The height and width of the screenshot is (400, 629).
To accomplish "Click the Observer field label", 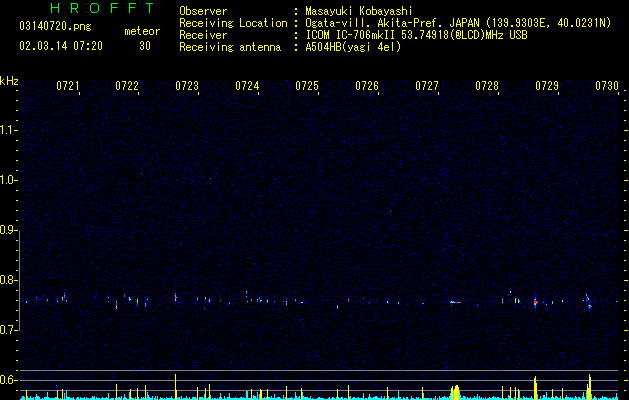I will pyautogui.click(x=203, y=11).
